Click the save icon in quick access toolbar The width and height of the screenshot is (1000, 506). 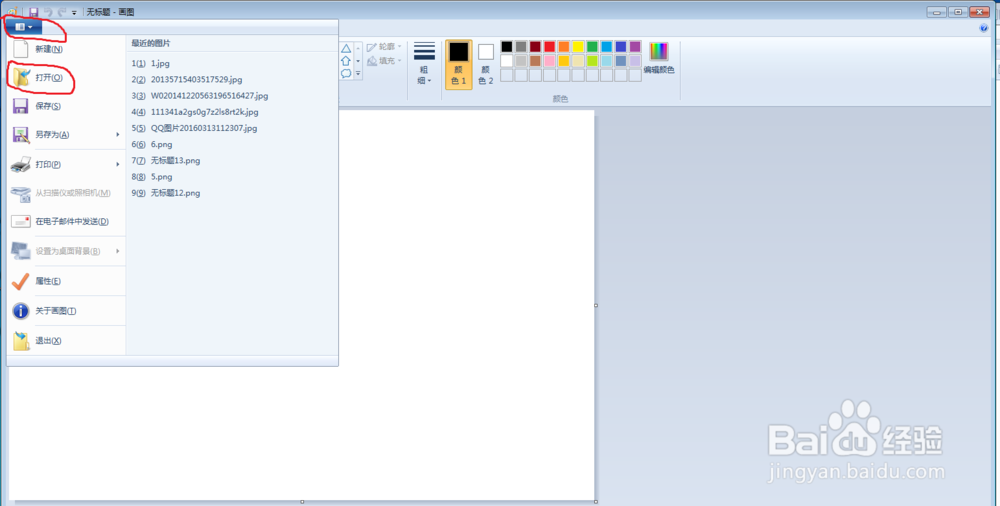(34, 12)
